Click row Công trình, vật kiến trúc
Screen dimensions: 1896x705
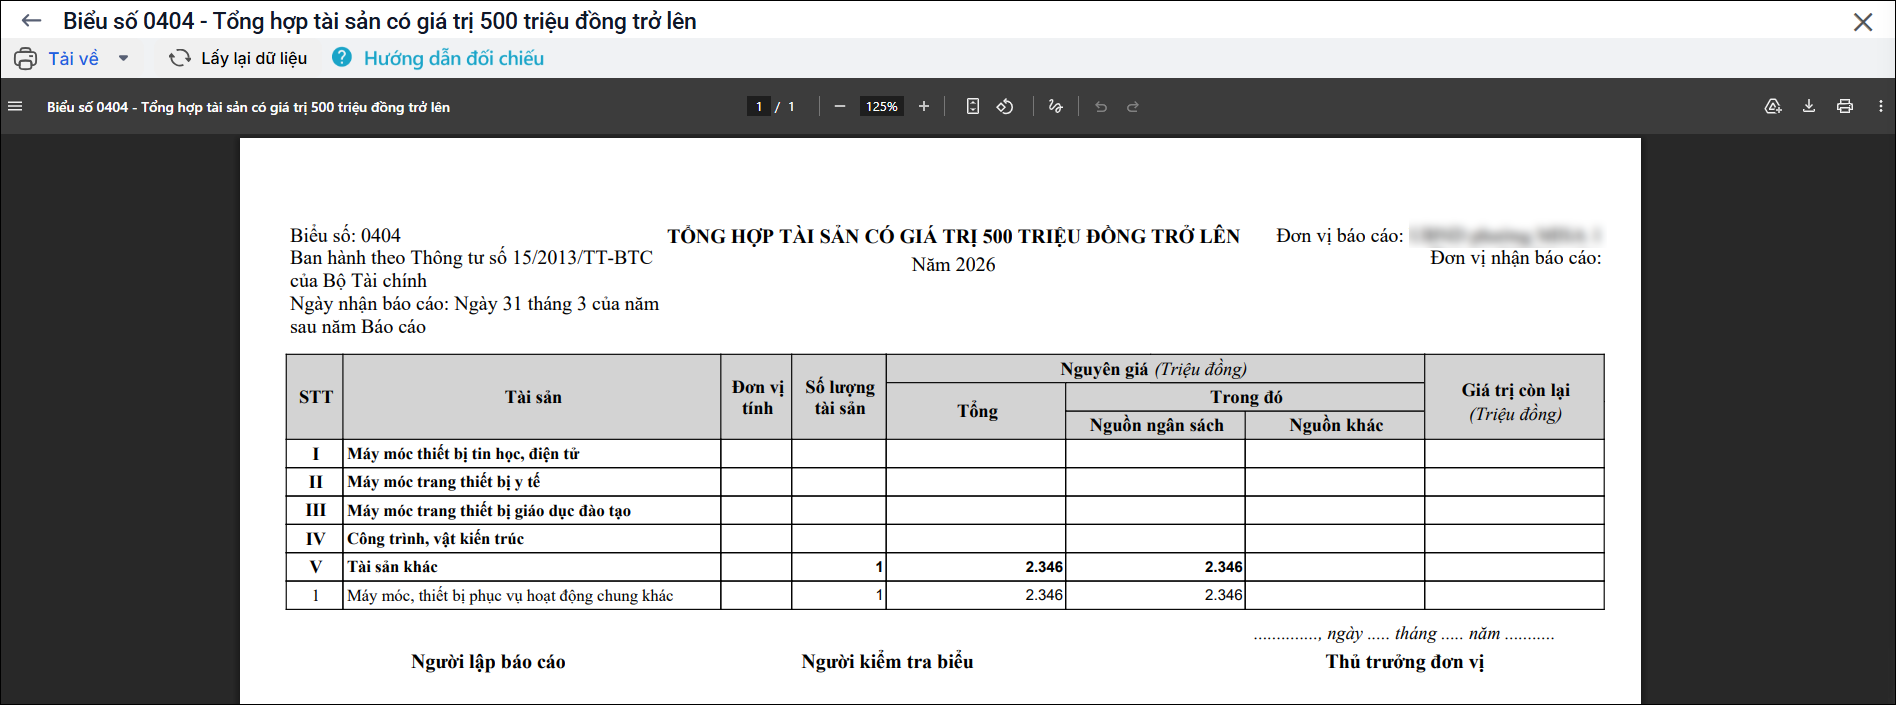coord(945,539)
